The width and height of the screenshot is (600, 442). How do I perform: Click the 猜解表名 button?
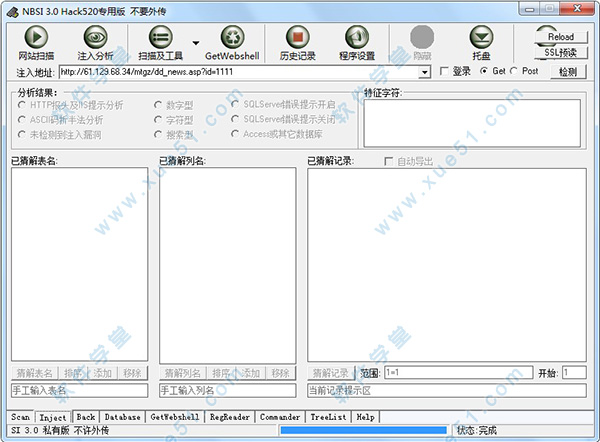click(34, 373)
